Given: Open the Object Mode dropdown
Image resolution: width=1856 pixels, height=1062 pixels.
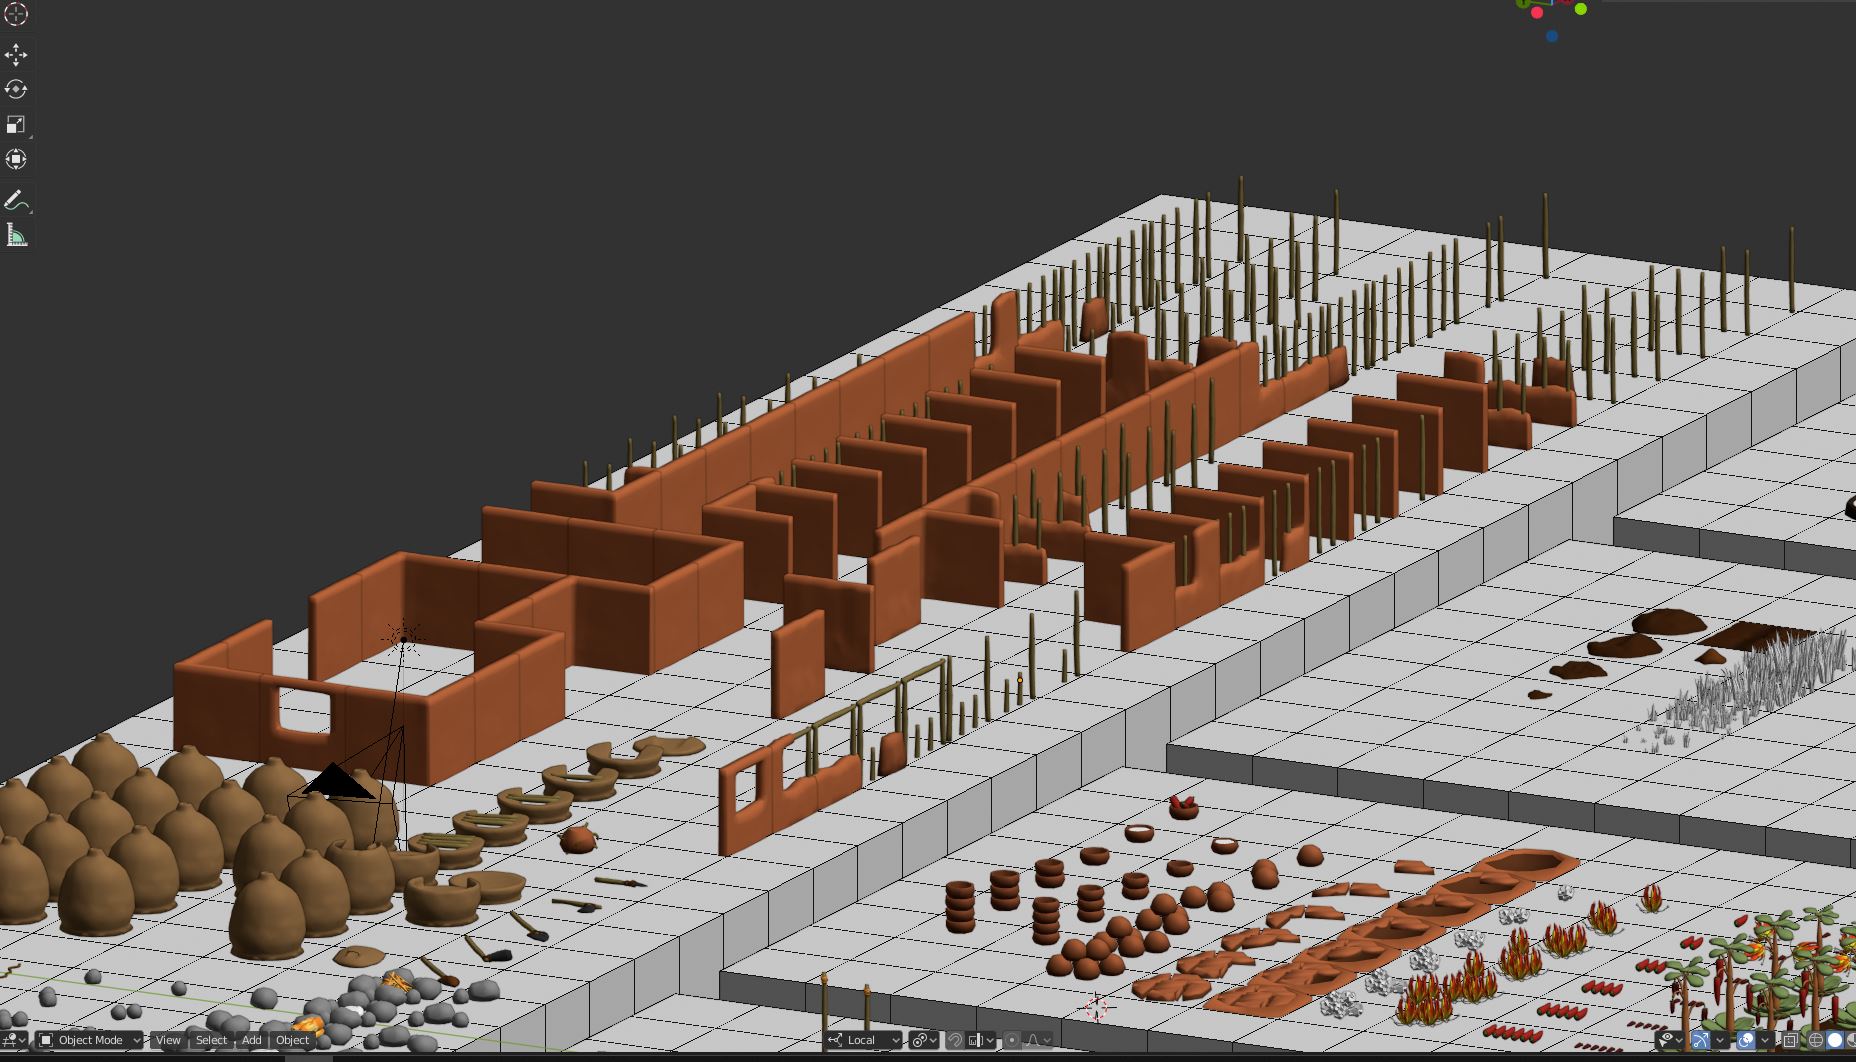Looking at the screenshot, I should pyautogui.click(x=90, y=1040).
